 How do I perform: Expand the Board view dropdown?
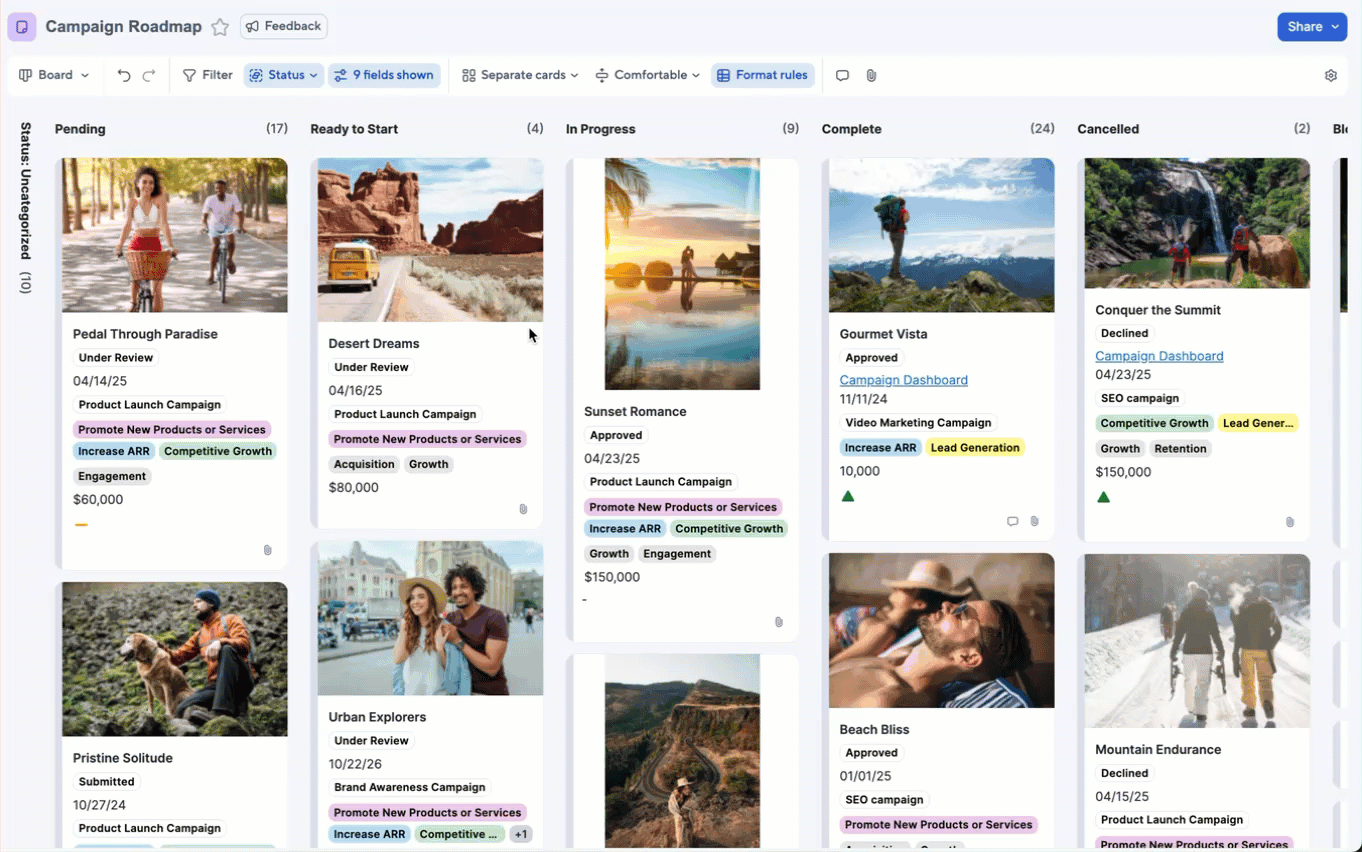tap(54, 75)
